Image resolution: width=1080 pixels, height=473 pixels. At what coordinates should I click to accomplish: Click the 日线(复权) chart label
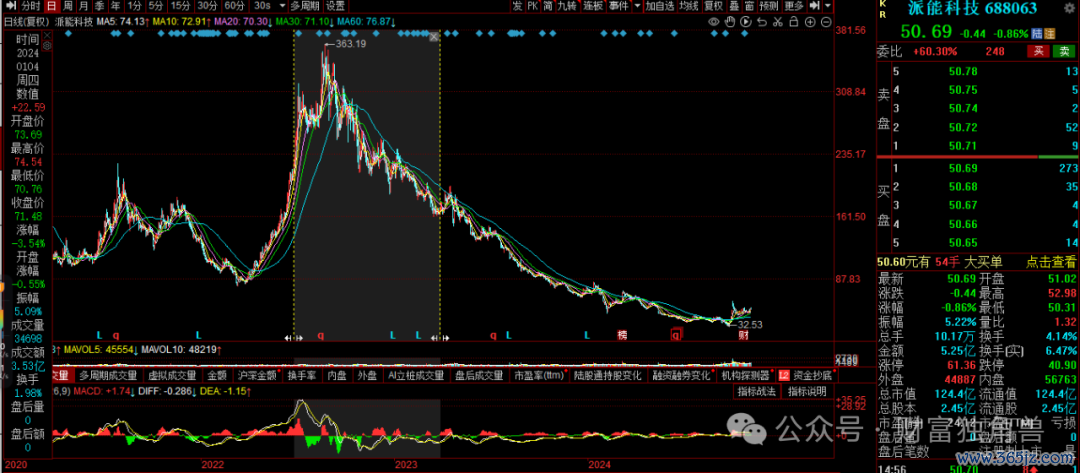tap(27, 21)
